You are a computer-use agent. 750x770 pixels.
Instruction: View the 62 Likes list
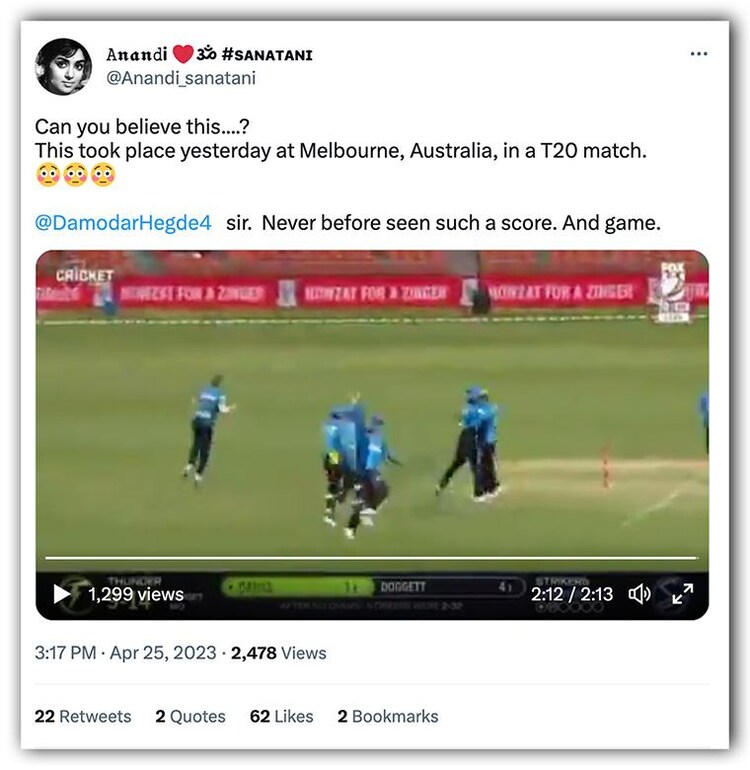281,716
